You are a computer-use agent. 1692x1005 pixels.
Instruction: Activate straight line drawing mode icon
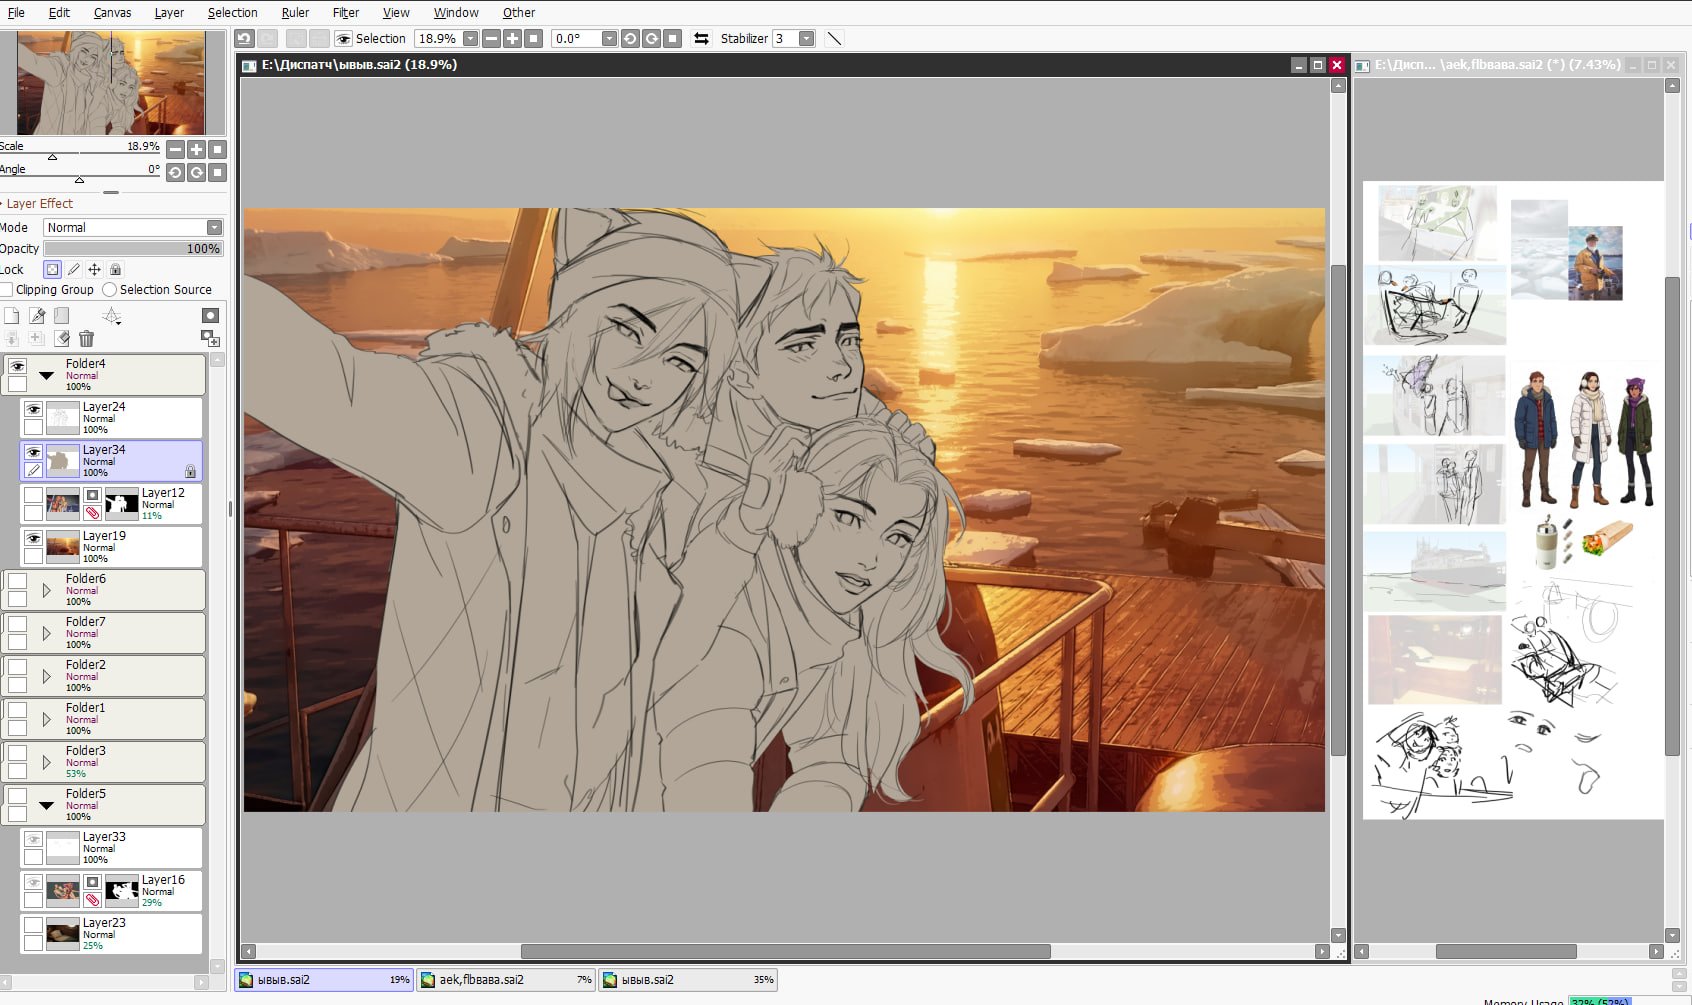pos(834,39)
